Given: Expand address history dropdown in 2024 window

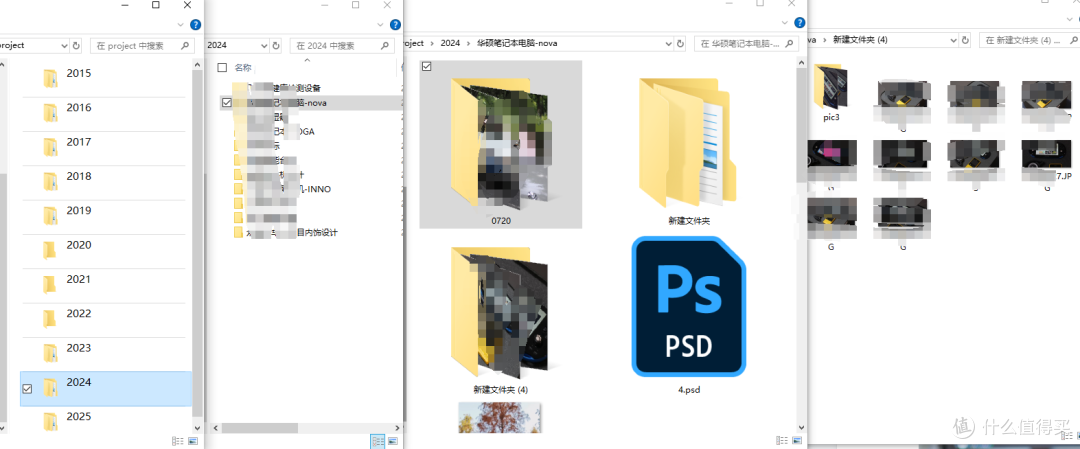Looking at the screenshot, I should tap(264, 45).
